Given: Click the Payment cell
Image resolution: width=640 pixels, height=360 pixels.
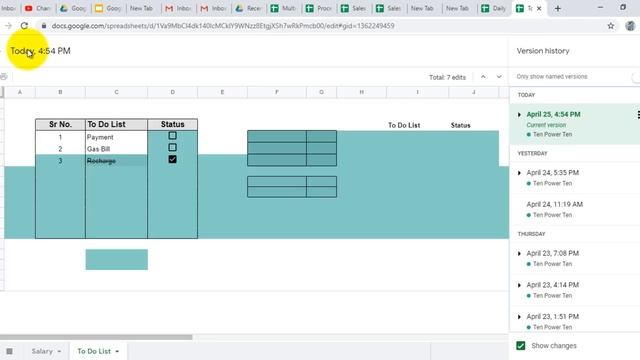Looking at the screenshot, I should (x=116, y=137).
